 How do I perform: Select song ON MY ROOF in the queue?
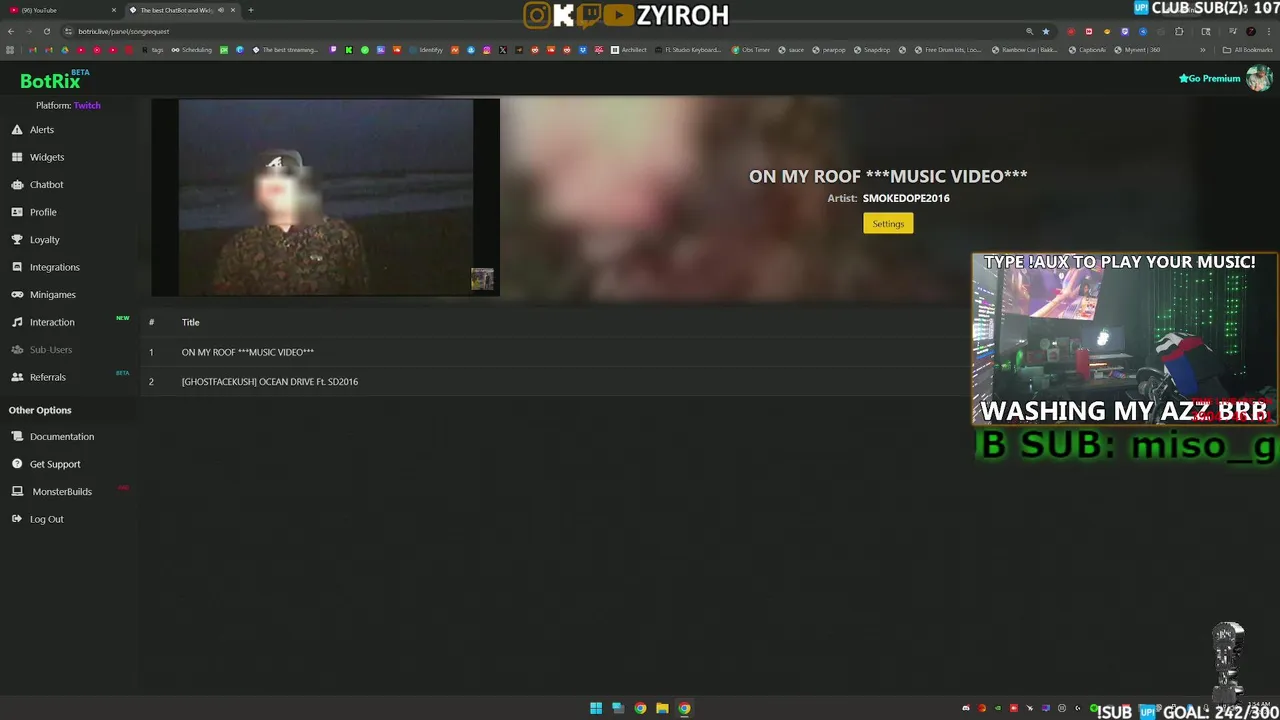[247, 352]
